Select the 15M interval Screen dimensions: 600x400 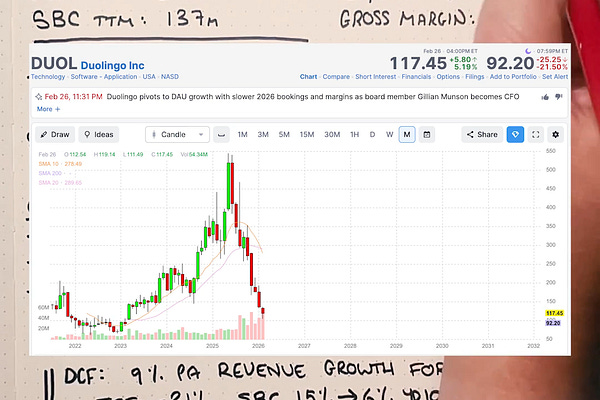307,135
